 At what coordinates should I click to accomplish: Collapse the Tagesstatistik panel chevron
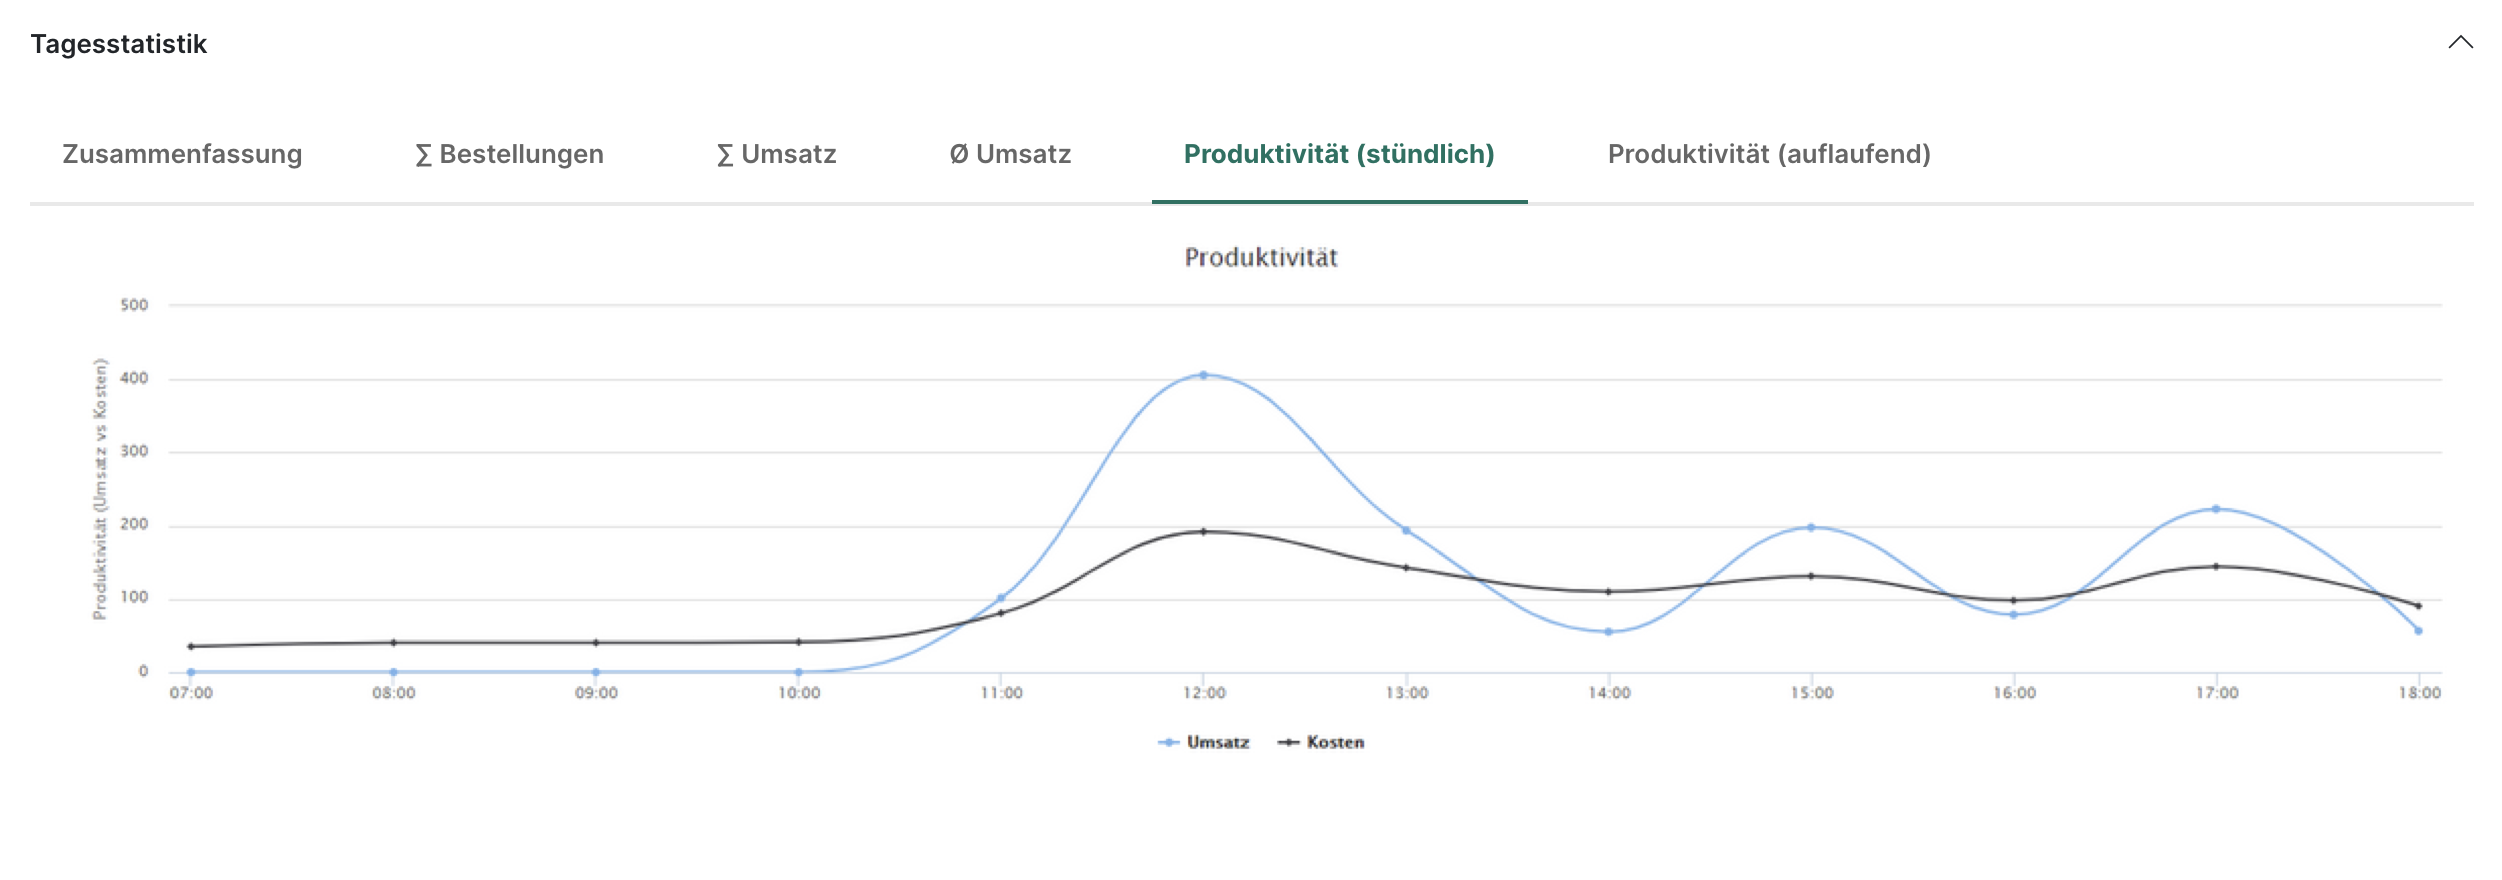point(2460,43)
